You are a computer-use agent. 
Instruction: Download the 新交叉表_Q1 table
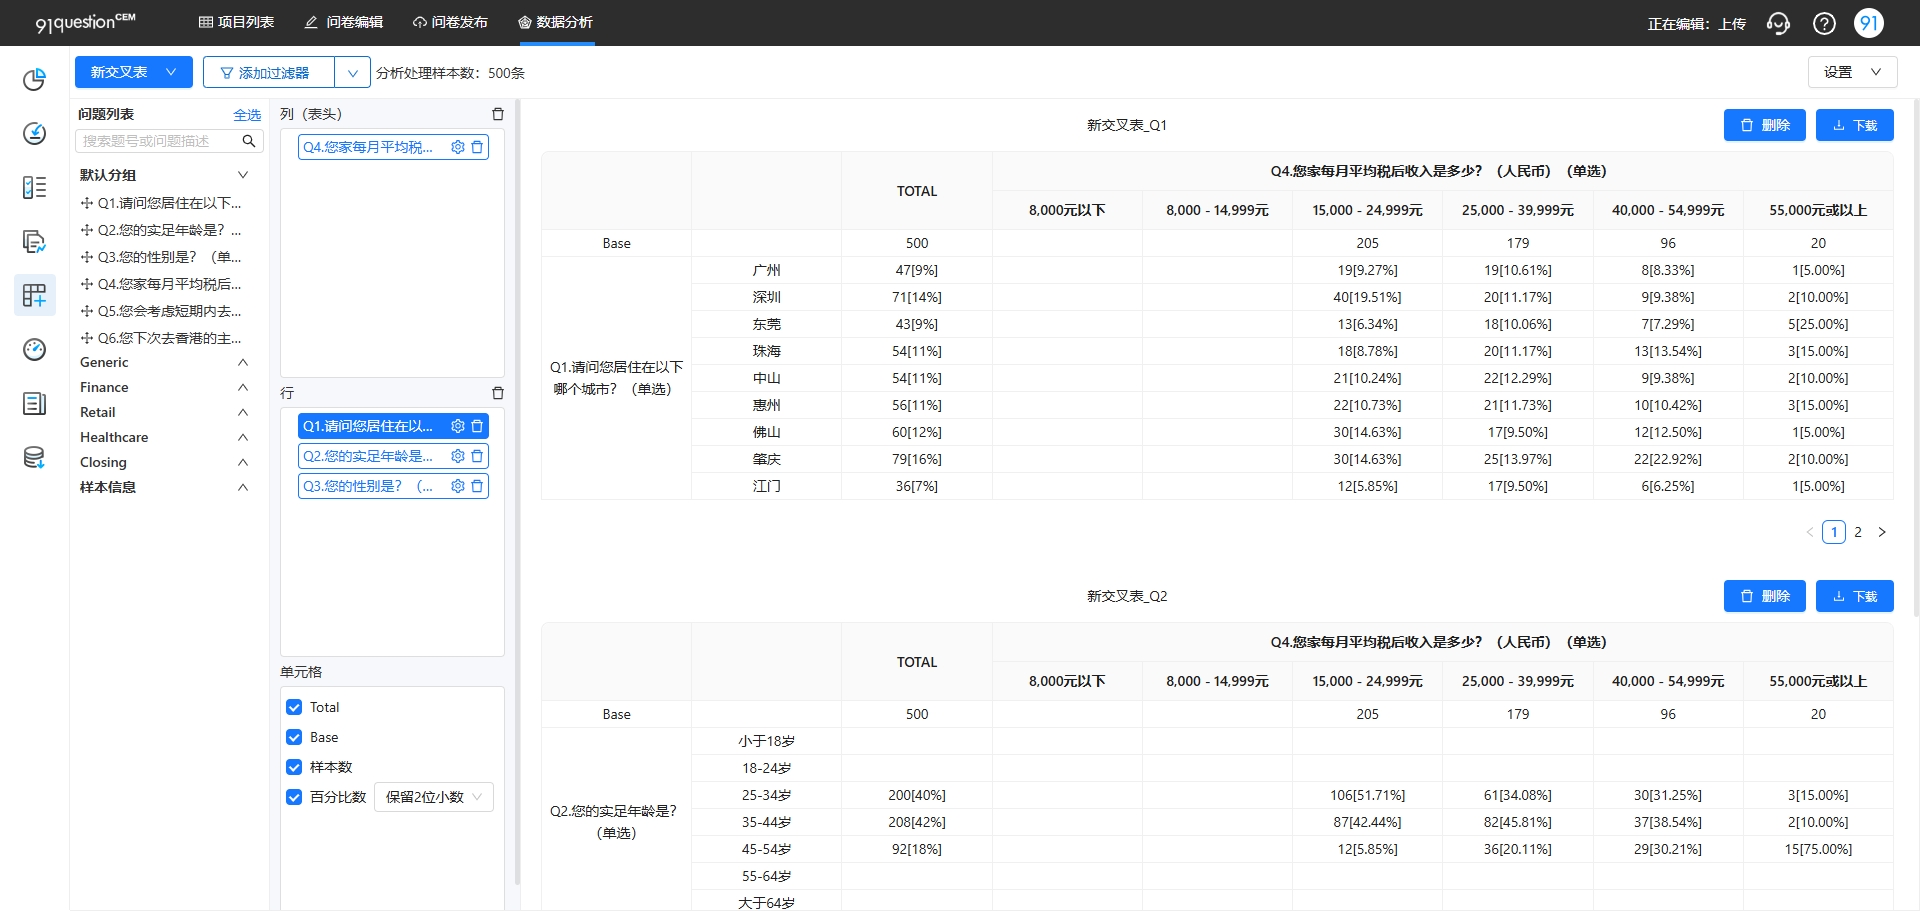(1855, 125)
